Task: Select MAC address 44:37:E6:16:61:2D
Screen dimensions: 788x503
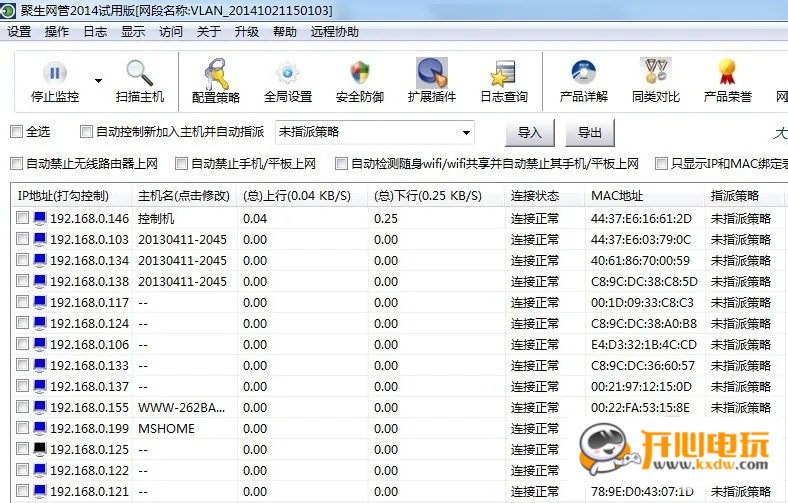Action: [x=641, y=219]
